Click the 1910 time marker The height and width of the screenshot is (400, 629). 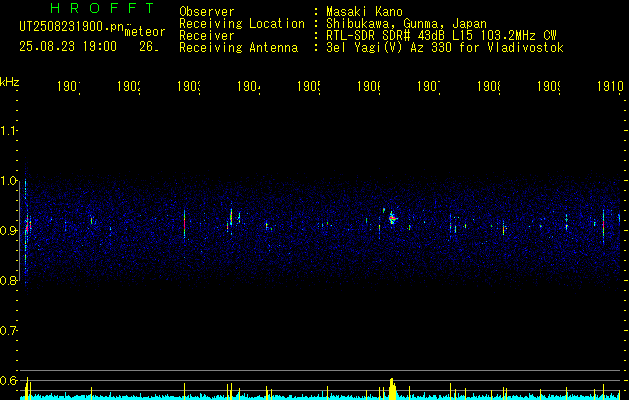point(610,87)
